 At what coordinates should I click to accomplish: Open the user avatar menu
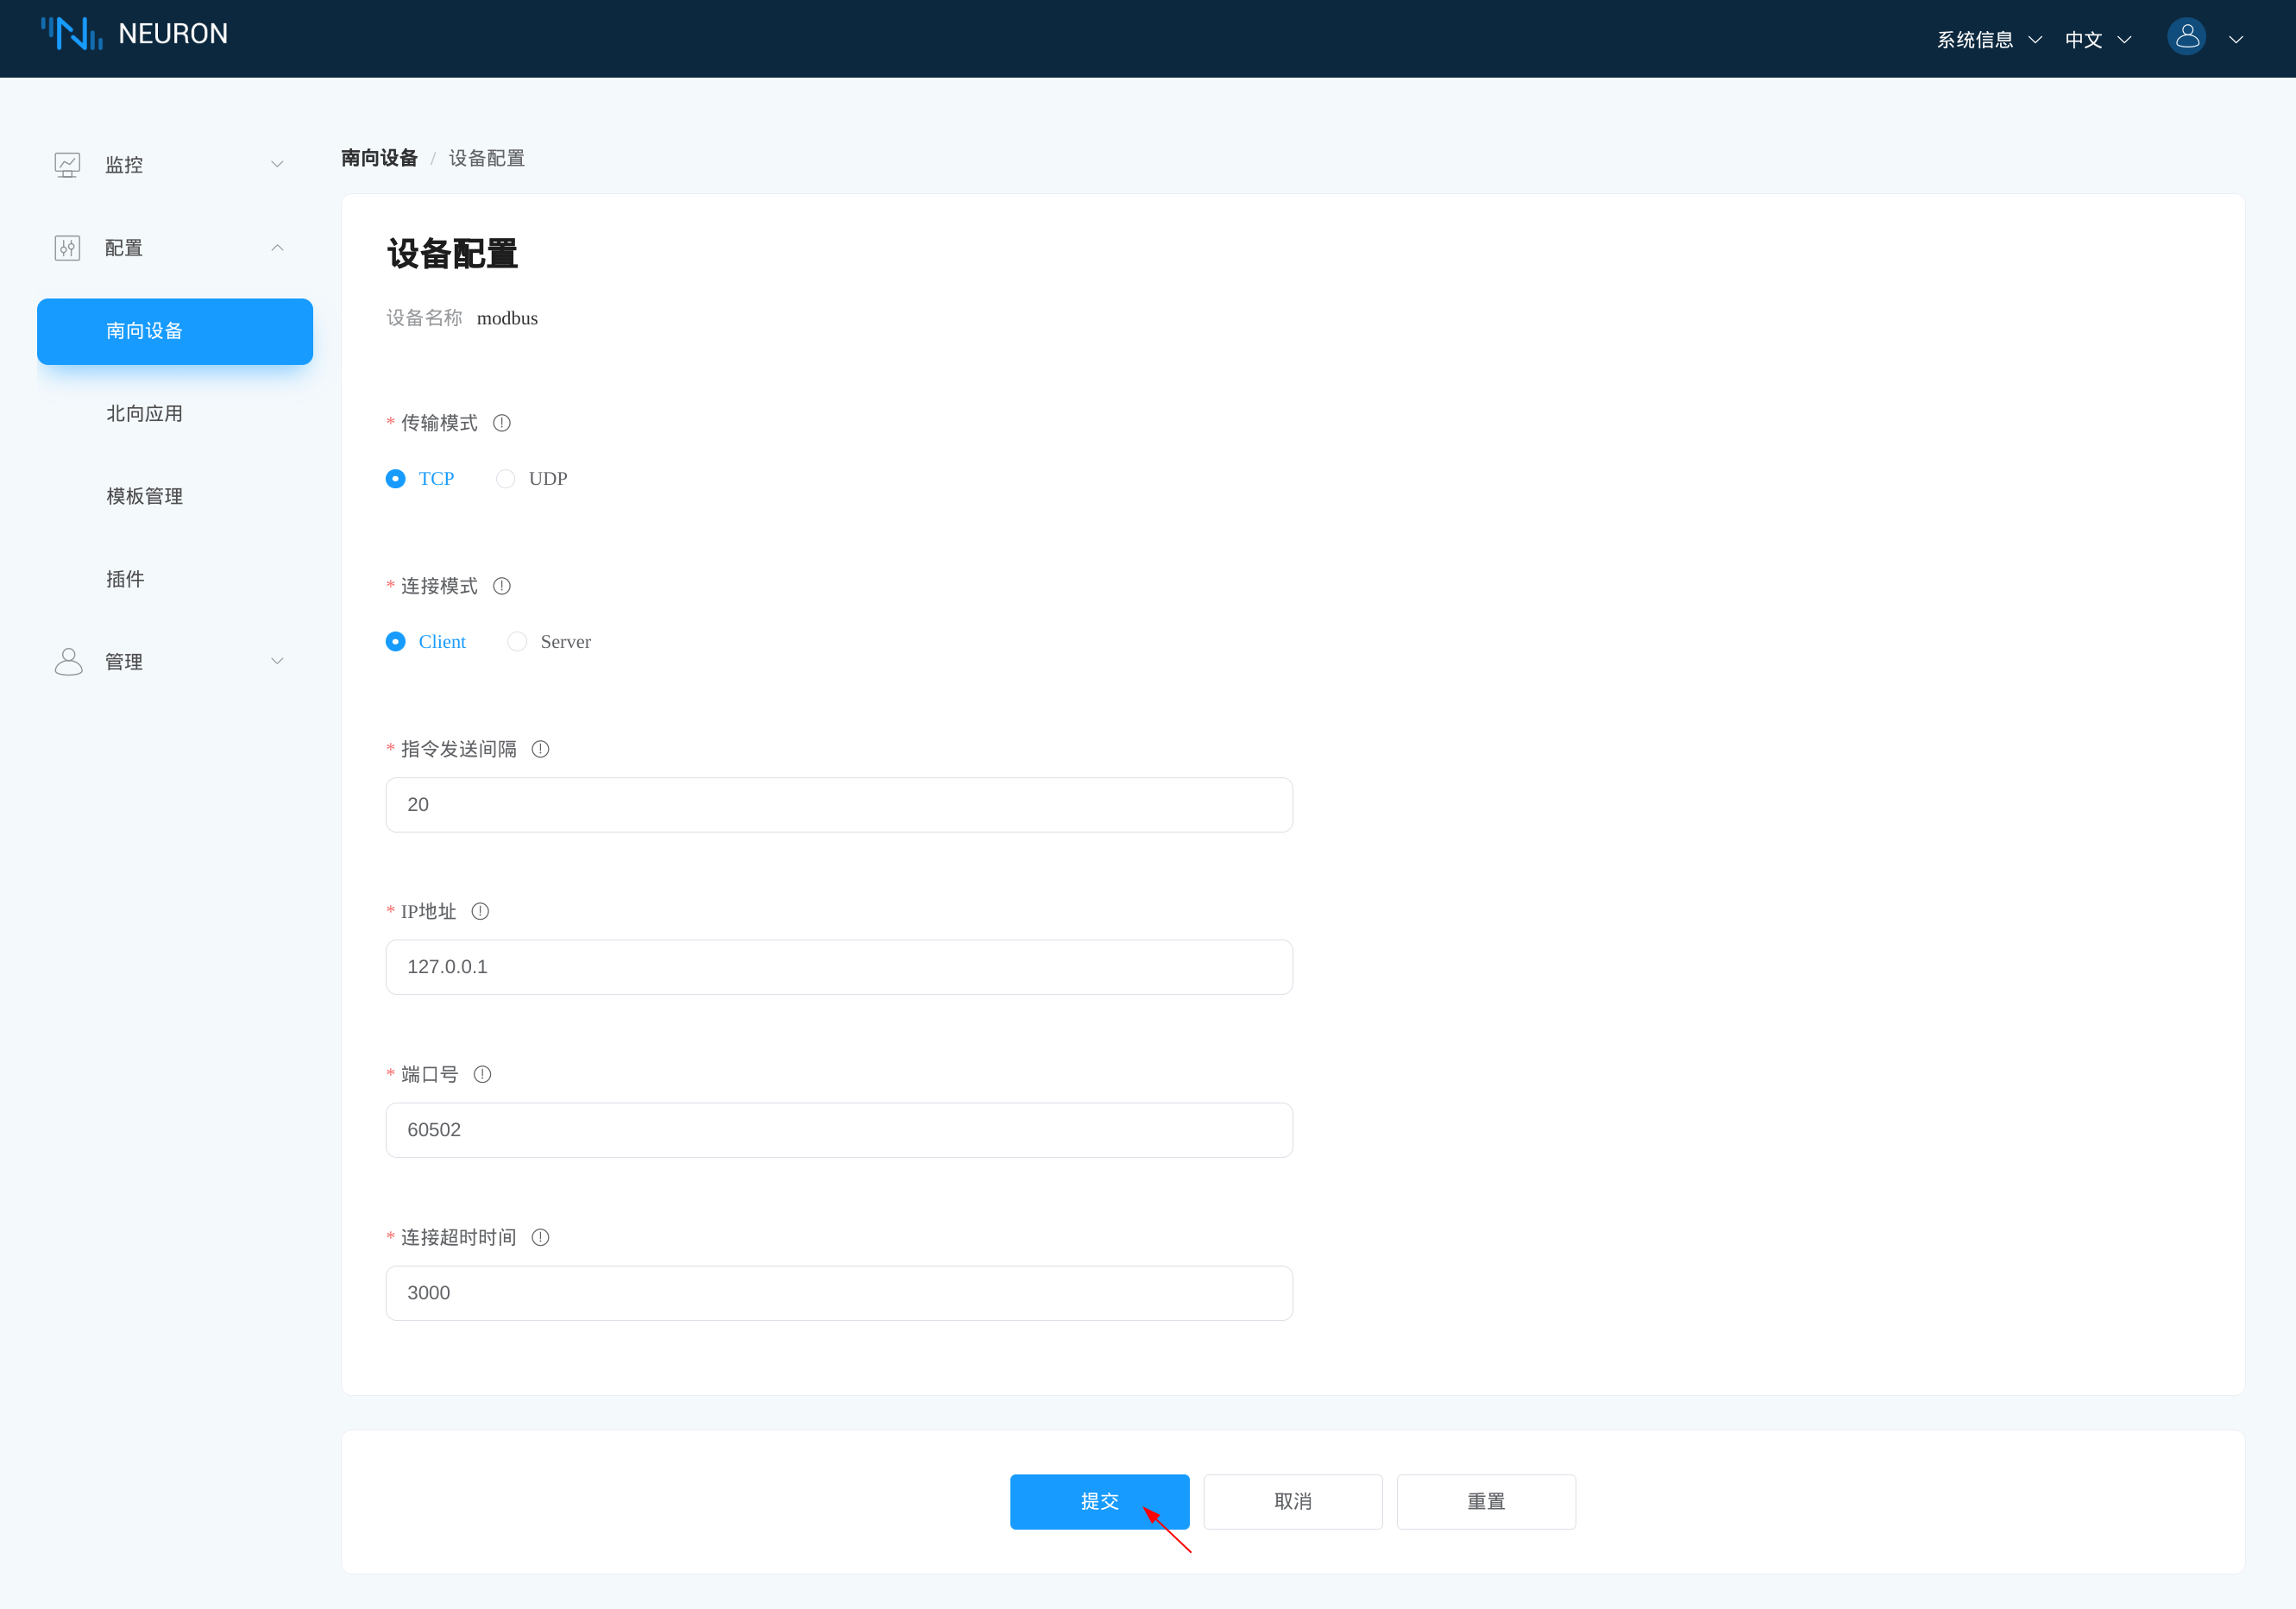[2186, 37]
